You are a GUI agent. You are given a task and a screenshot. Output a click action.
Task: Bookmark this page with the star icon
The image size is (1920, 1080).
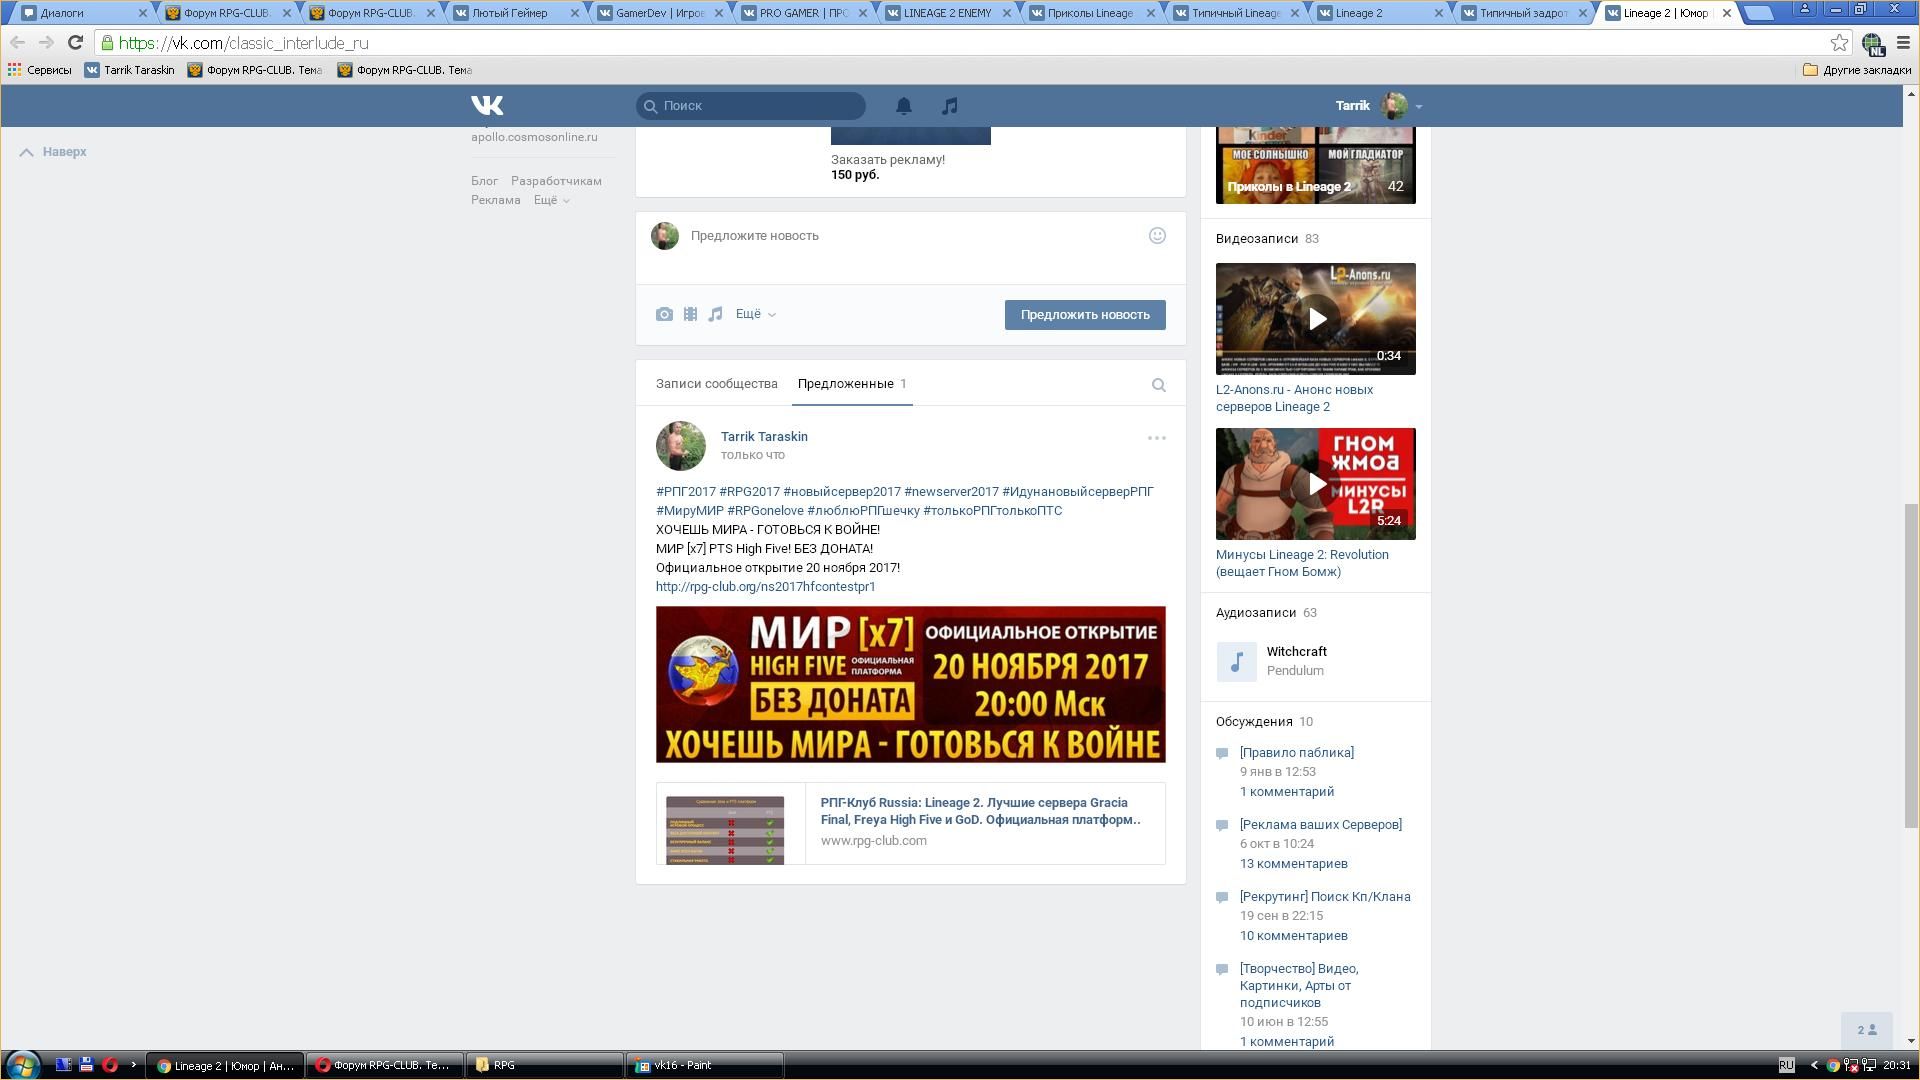[x=1839, y=43]
